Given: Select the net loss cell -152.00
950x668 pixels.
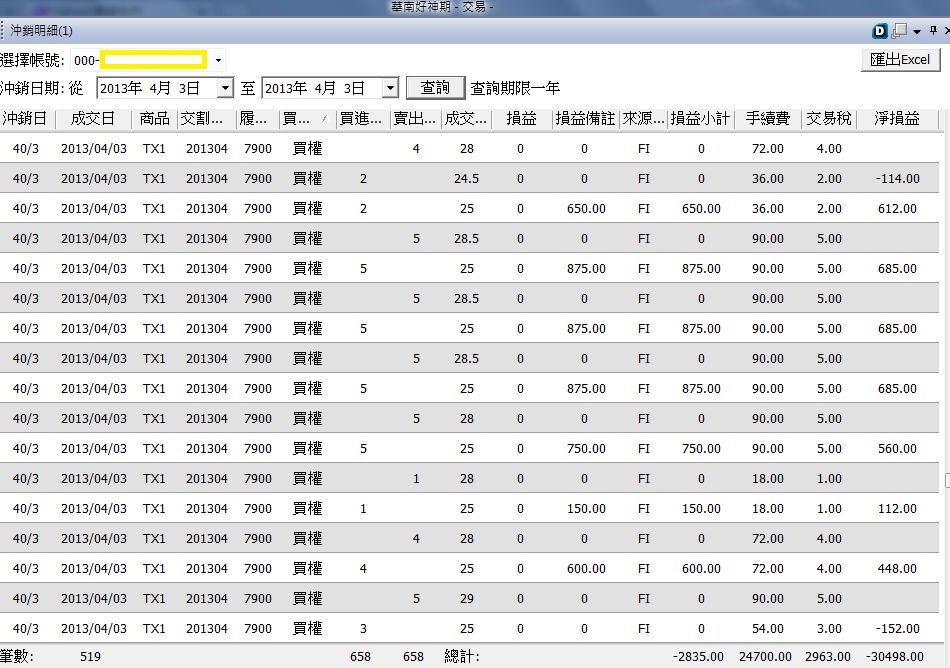Looking at the screenshot, I should click(897, 629).
